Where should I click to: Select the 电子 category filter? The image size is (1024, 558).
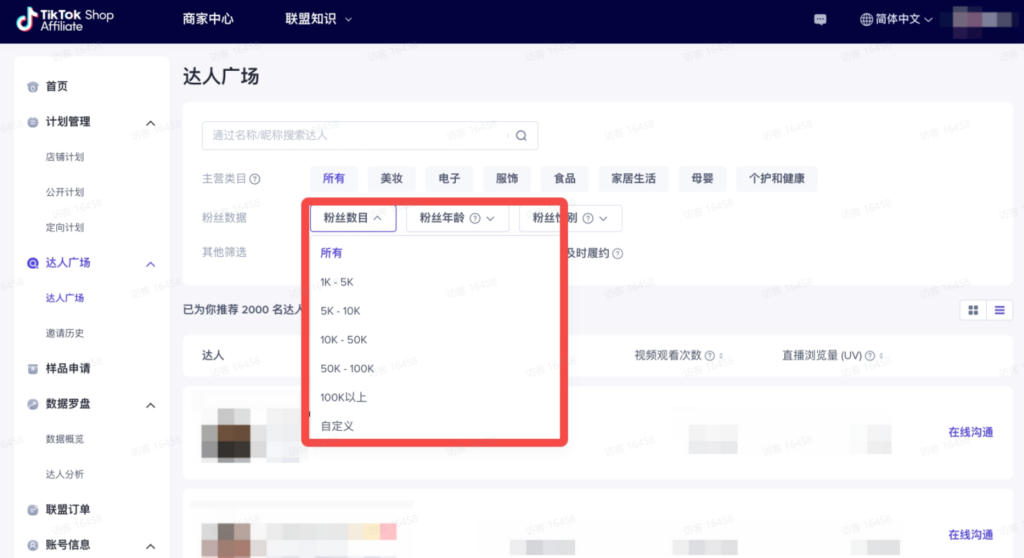pos(449,178)
